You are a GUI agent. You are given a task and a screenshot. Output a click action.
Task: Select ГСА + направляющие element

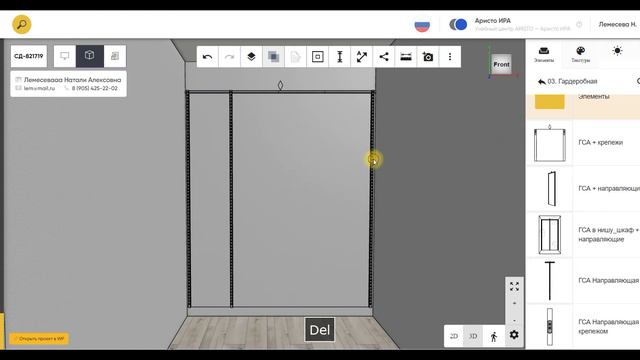[583, 189]
